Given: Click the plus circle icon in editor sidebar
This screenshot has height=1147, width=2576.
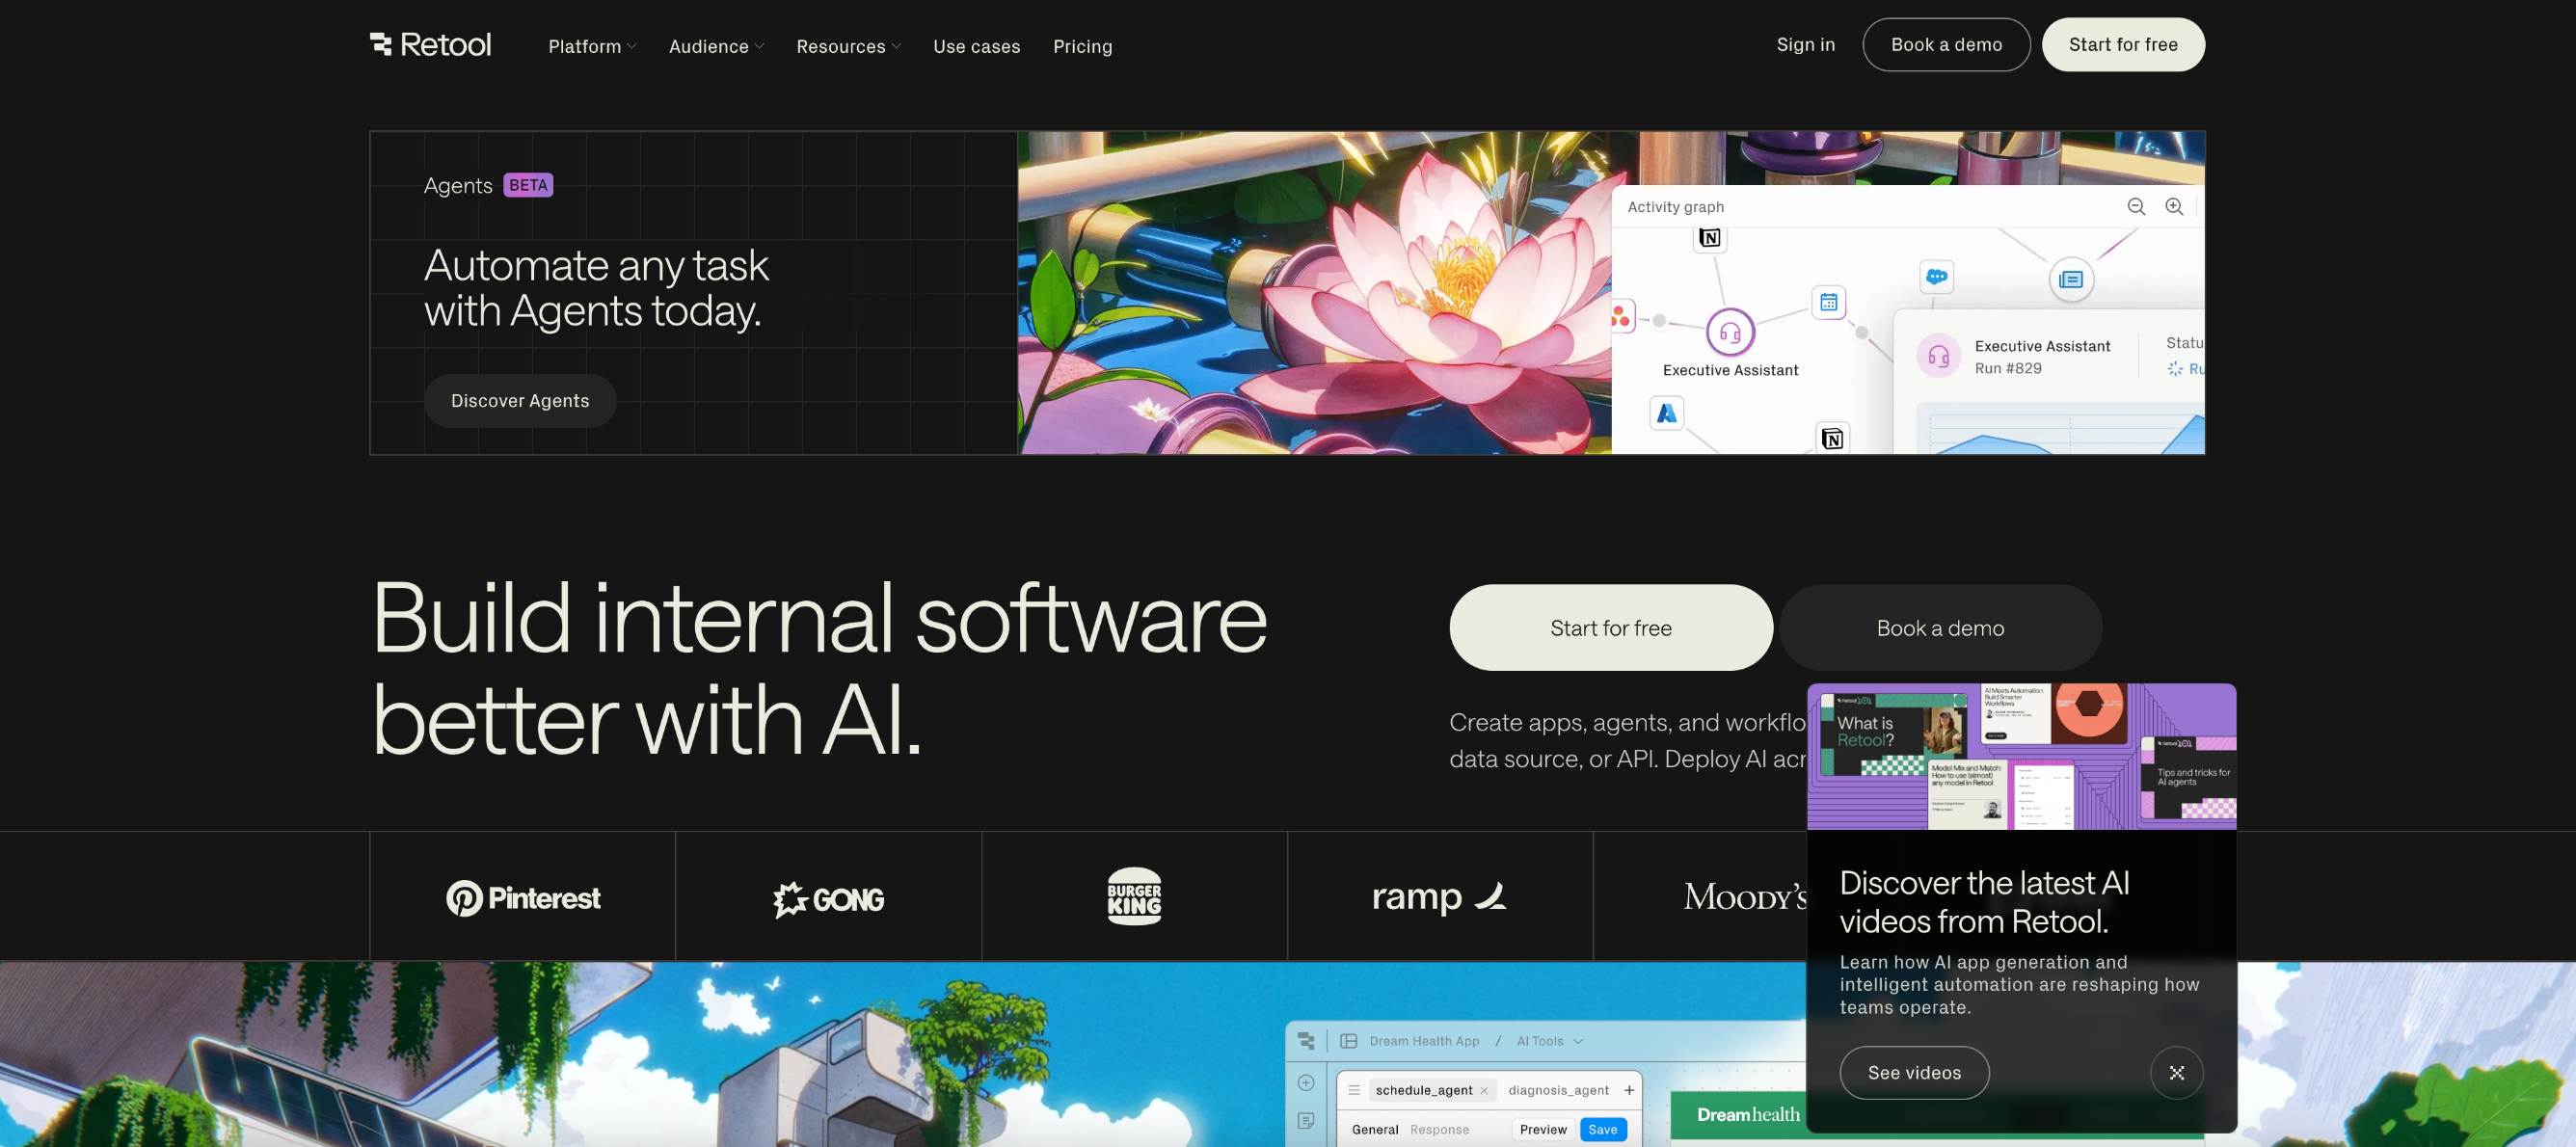Looking at the screenshot, I should point(1306,1083).
